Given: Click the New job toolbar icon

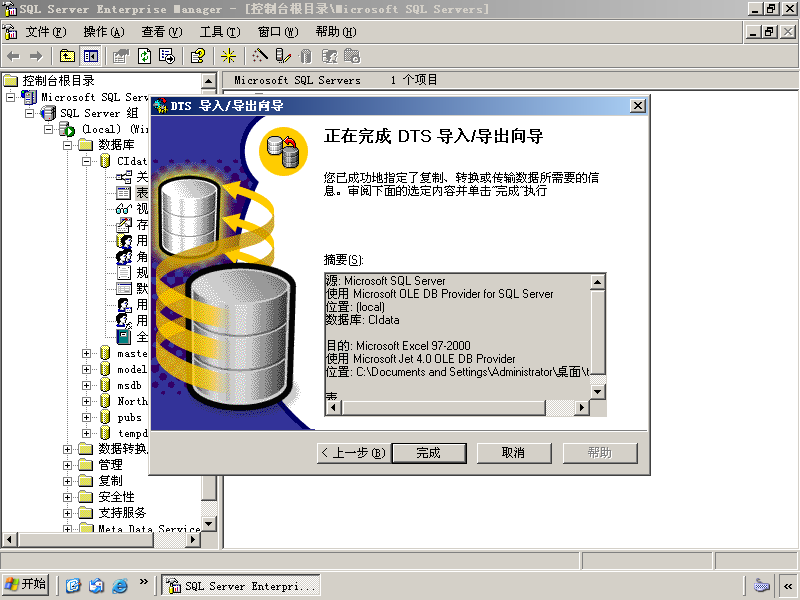Looking at the screenshot, I should tap(352, 56).
